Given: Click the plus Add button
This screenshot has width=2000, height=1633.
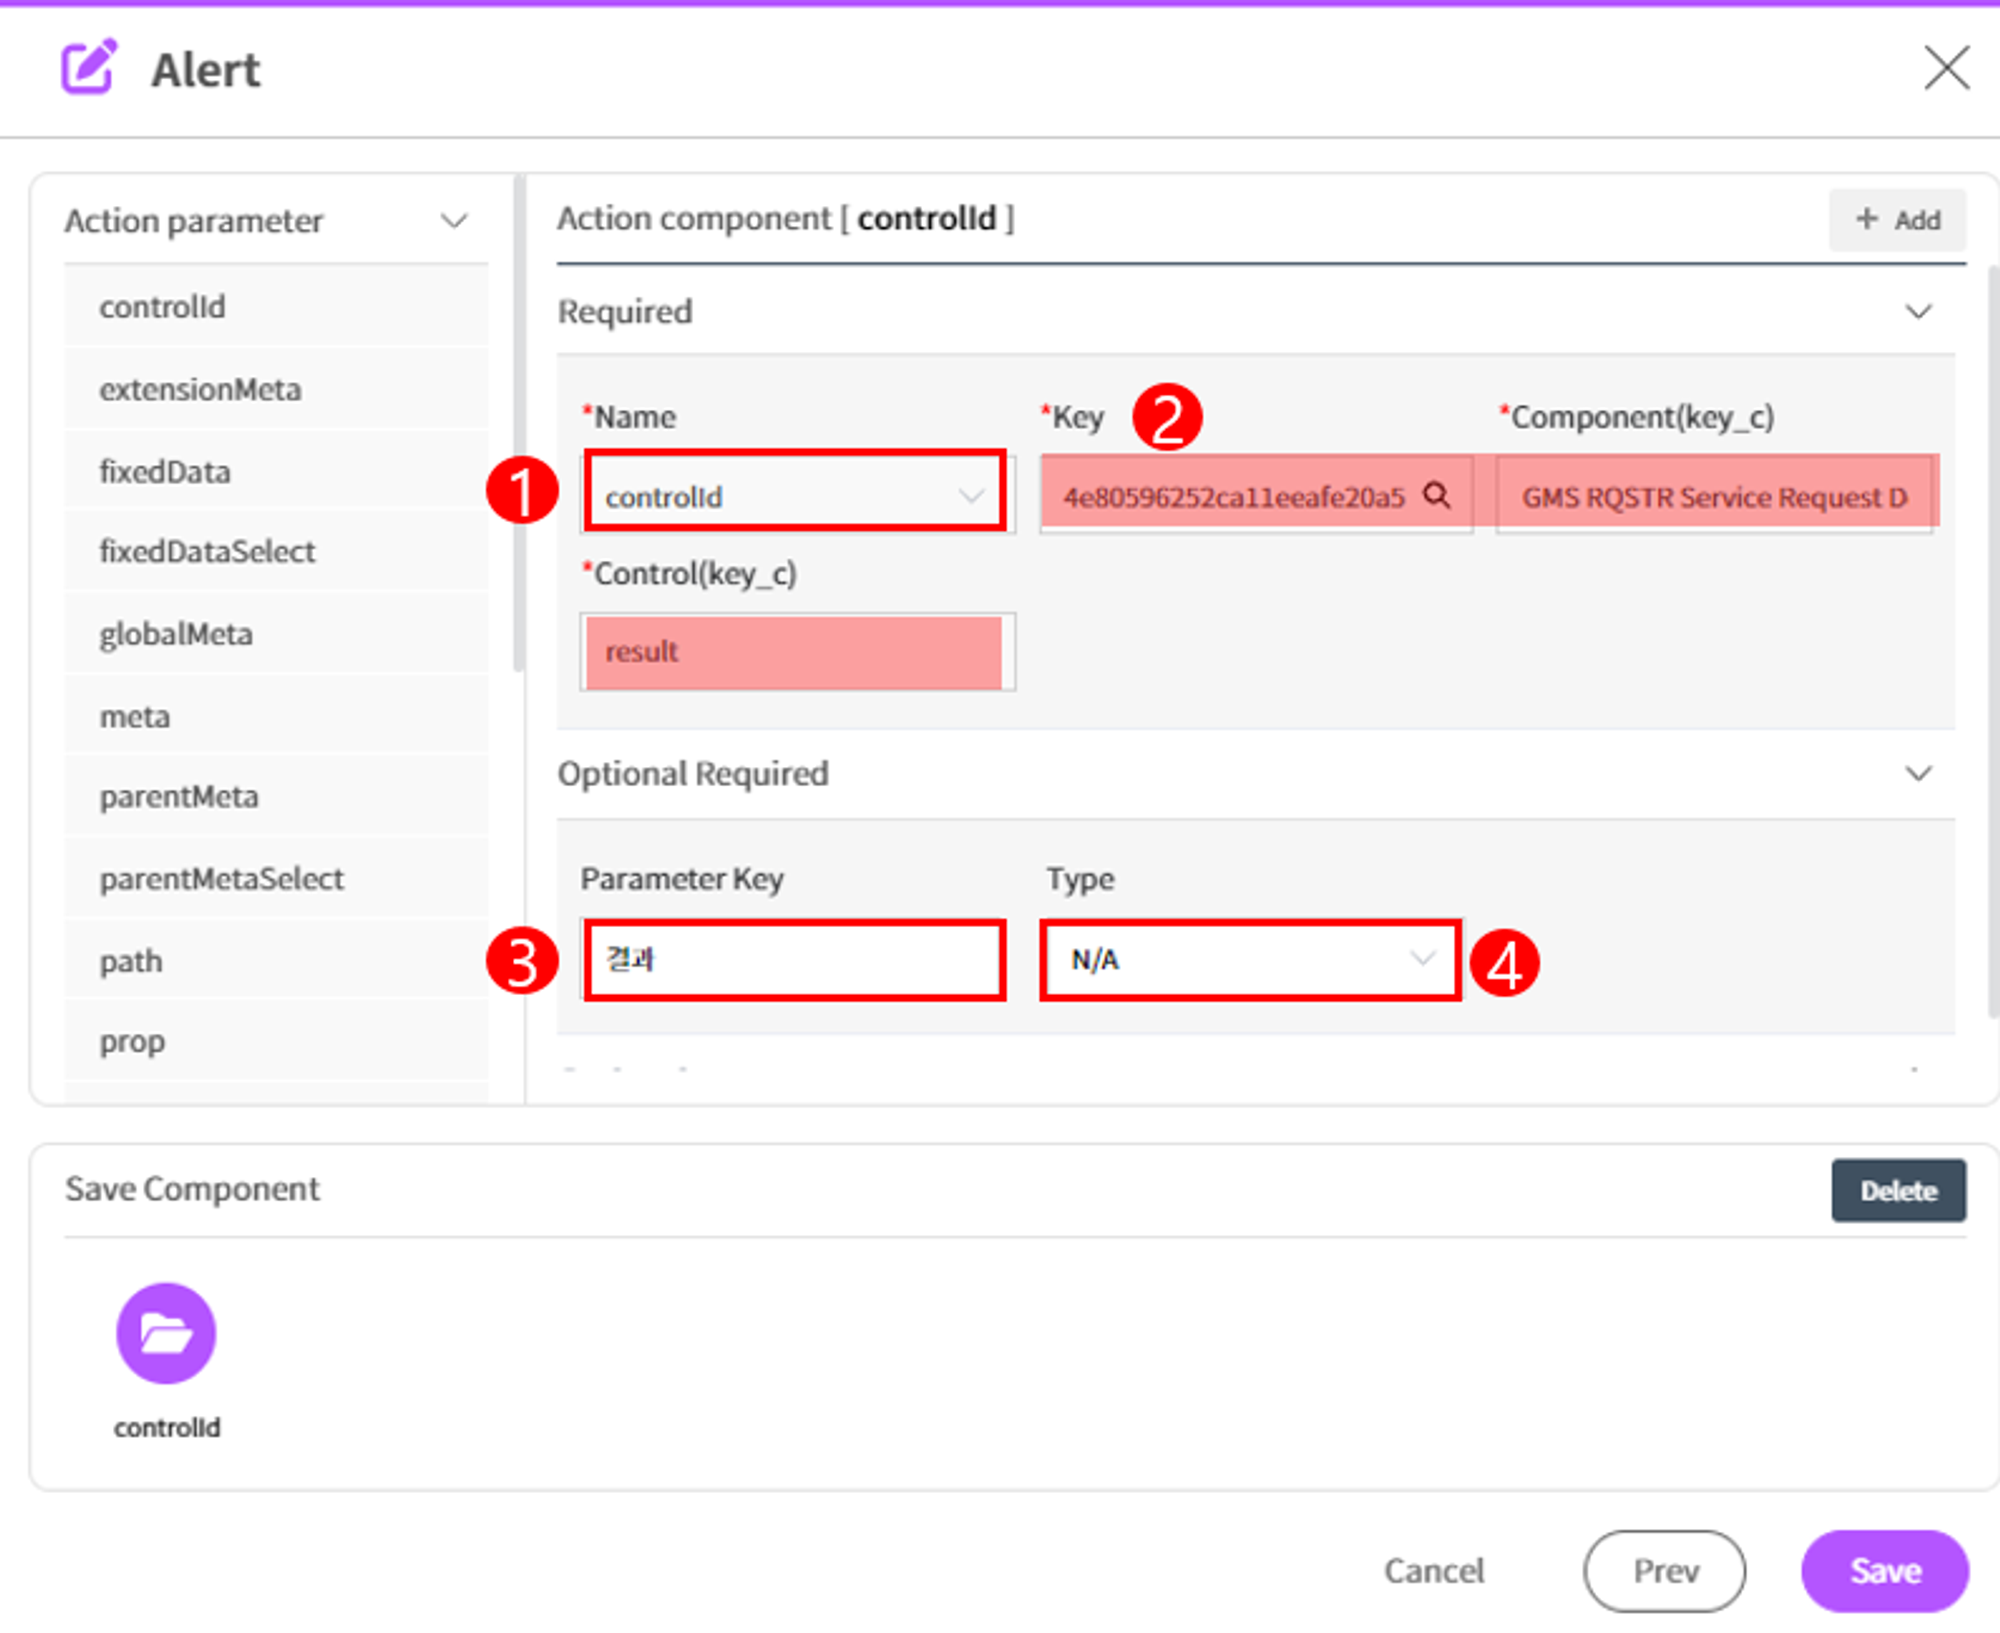Looking at the screenshot, I should click(x=1897, y=219).
